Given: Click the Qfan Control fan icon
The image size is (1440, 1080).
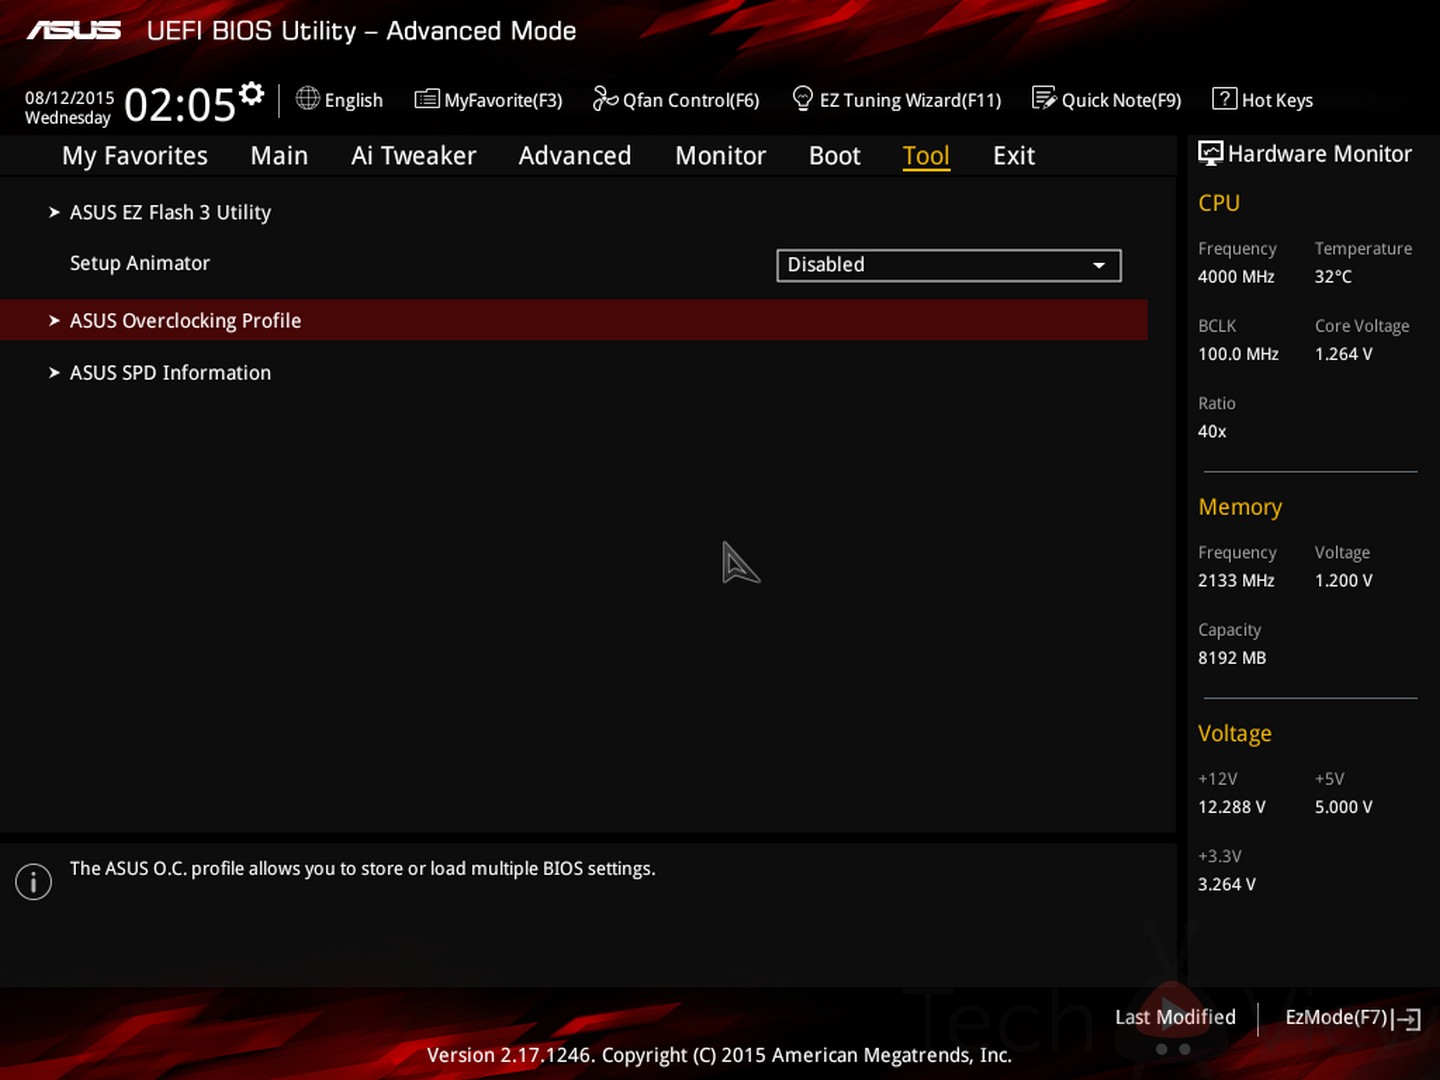Looking at the screenshot, I should tap(605, 98).
